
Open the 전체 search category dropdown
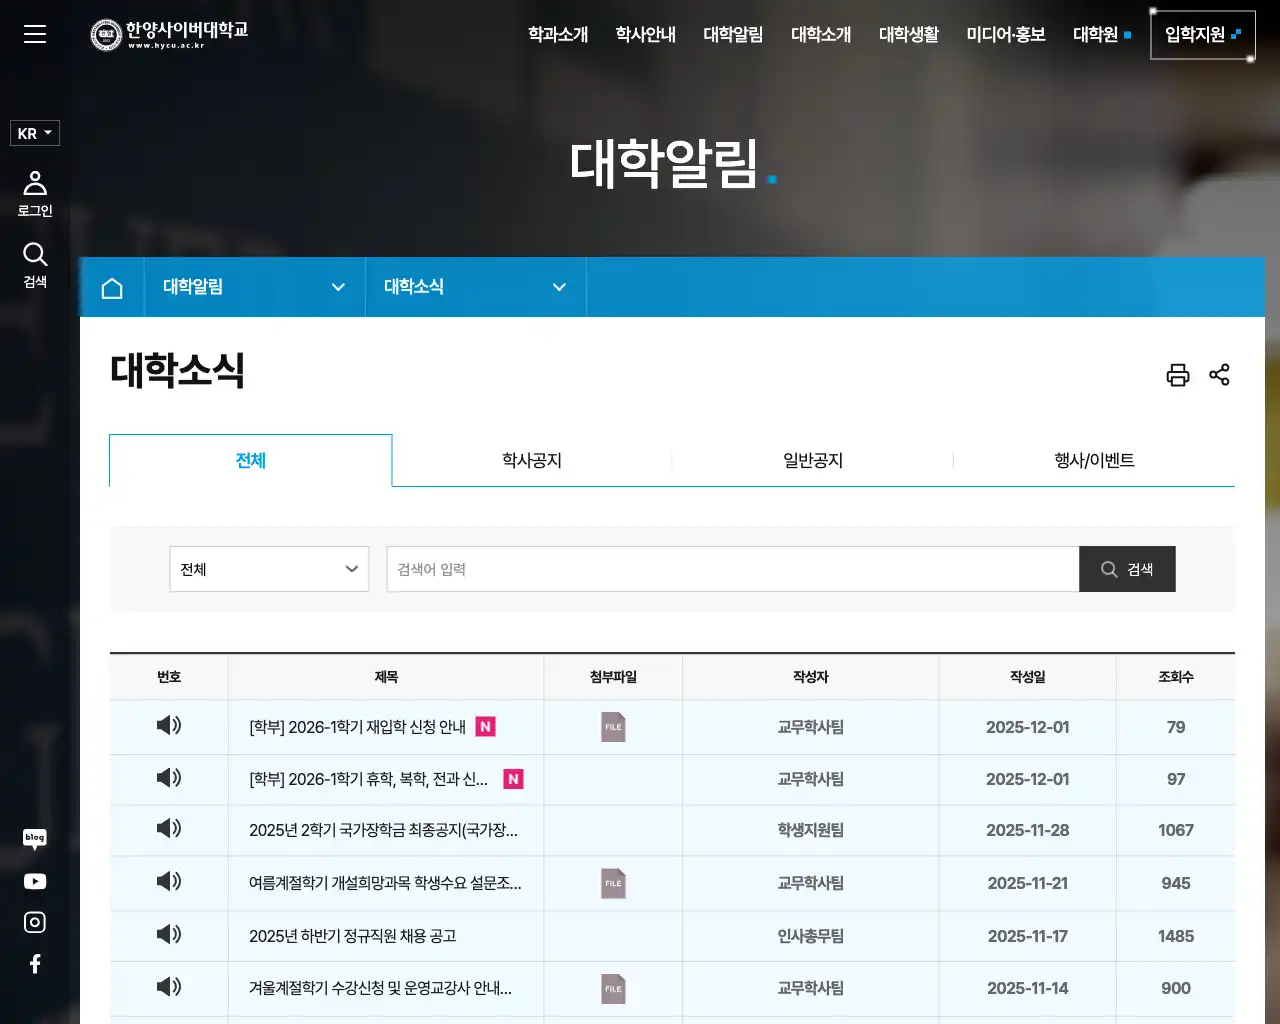pyautogui.click(x=269, y=569)
